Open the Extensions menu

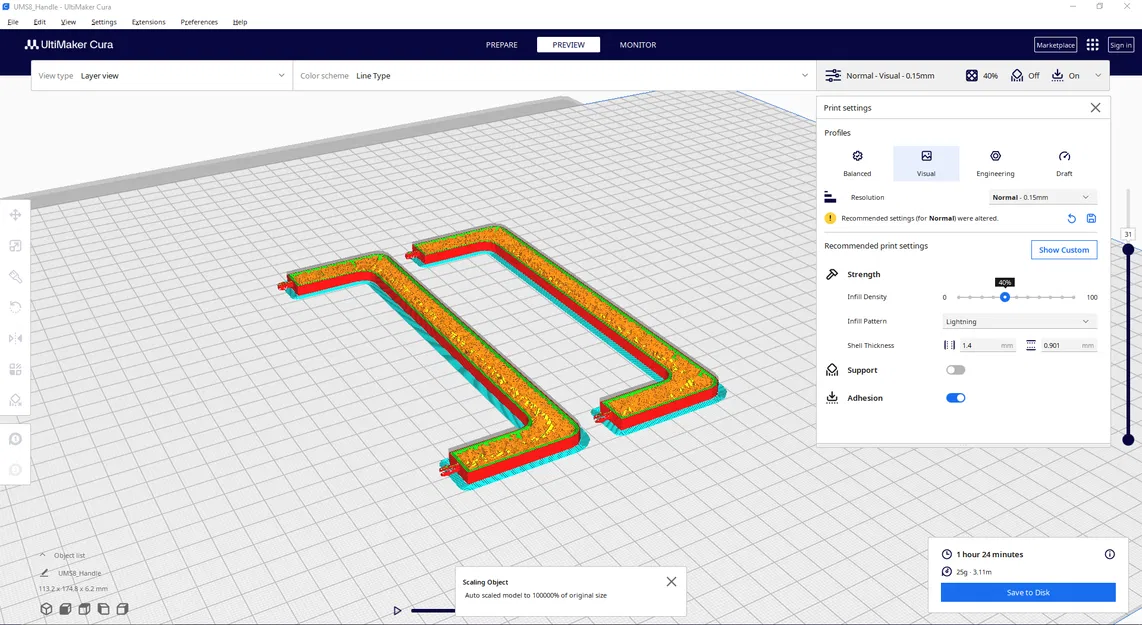pyautogui.click(x=149, y=22)
